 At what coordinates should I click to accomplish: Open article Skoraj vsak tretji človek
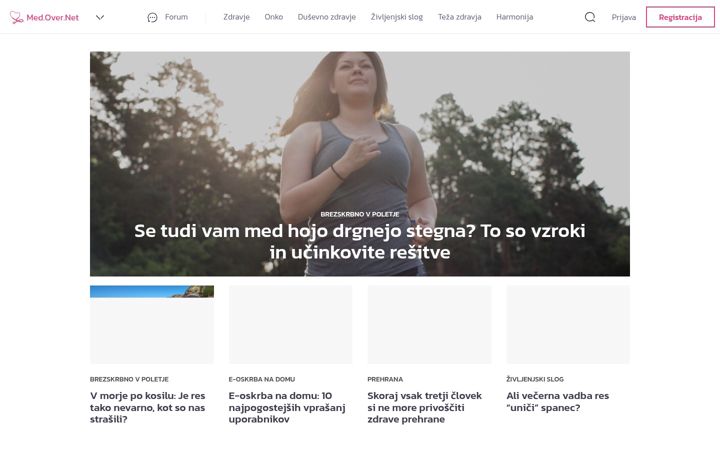point(425,407)
